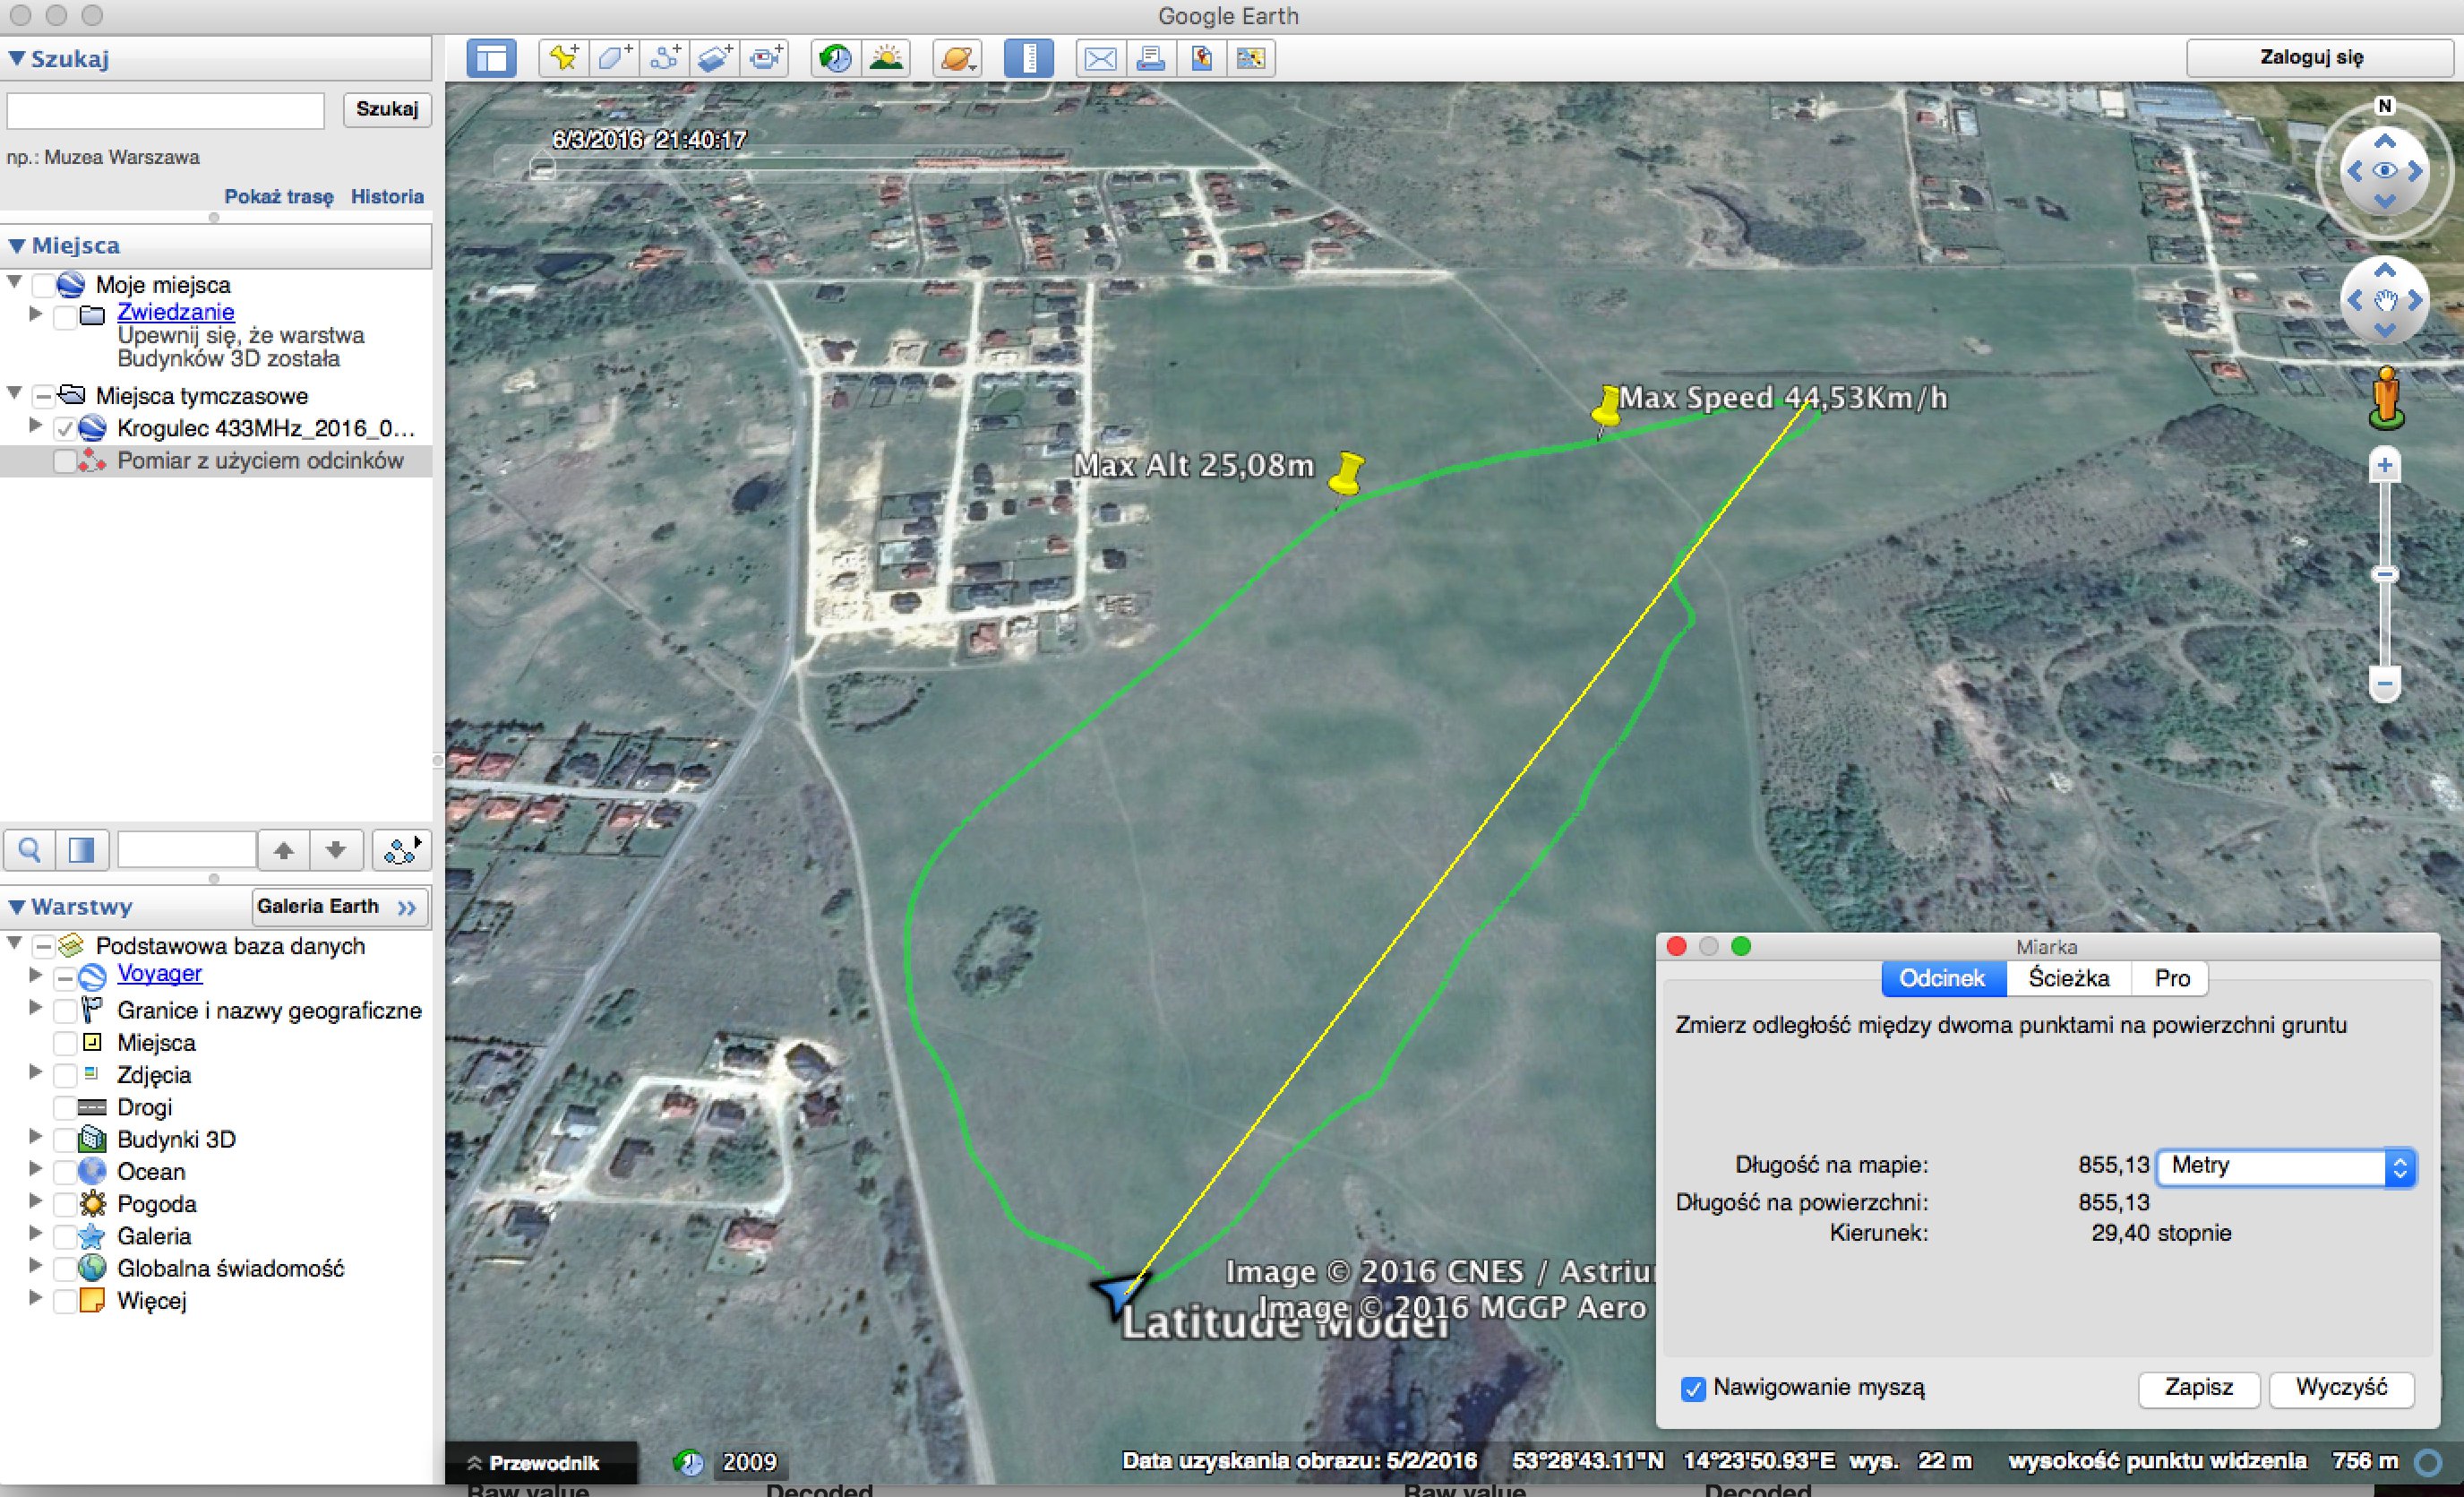This screenshot has width=2464, height=1497.
Task: Uncheck the Nawigowanie myszą checkbox
Action: tap(1693, 1389)
